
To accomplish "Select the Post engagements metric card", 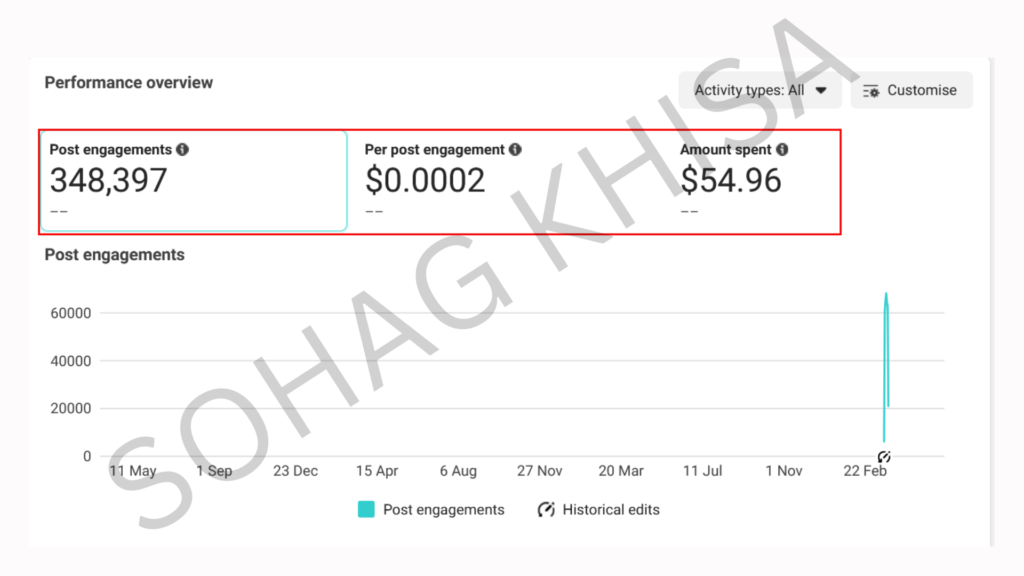I will pos(193,181).
